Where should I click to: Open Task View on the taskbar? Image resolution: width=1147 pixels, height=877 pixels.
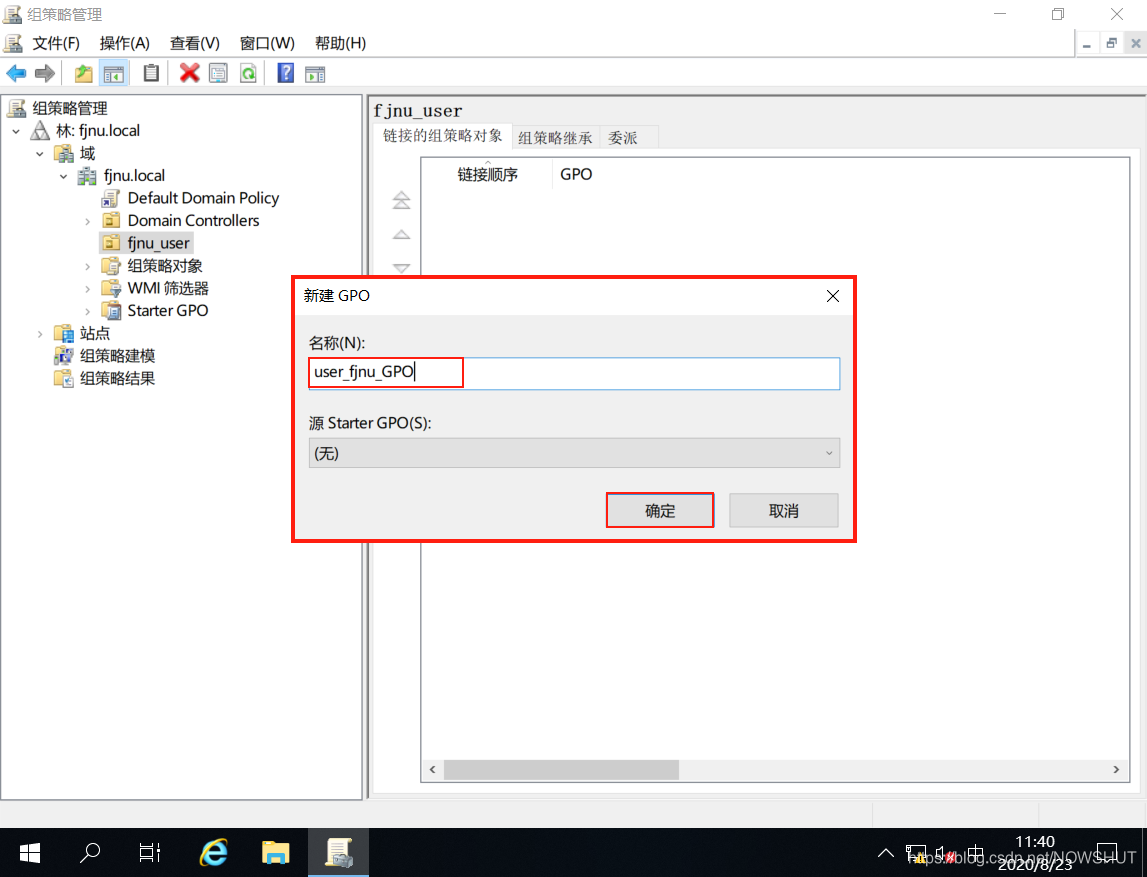point(150,853)
